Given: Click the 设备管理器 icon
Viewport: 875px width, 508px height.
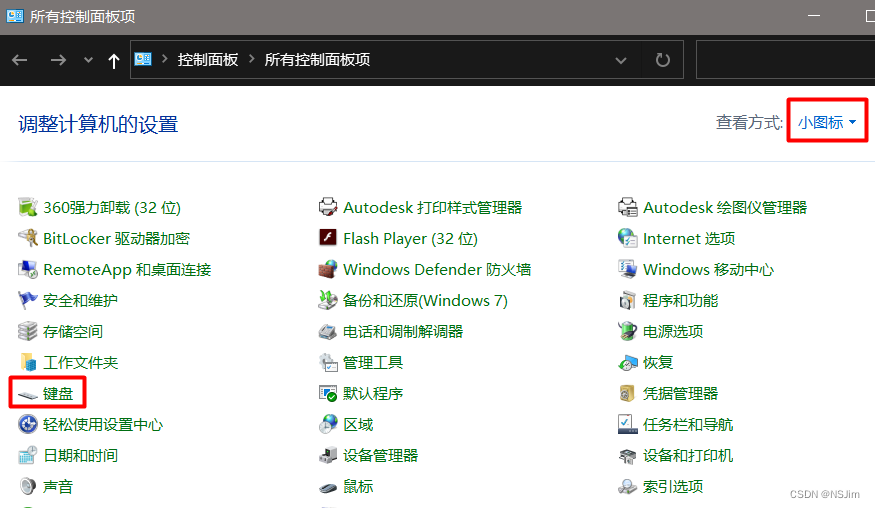Looking at the screenshot, I should tap(328, 456).
